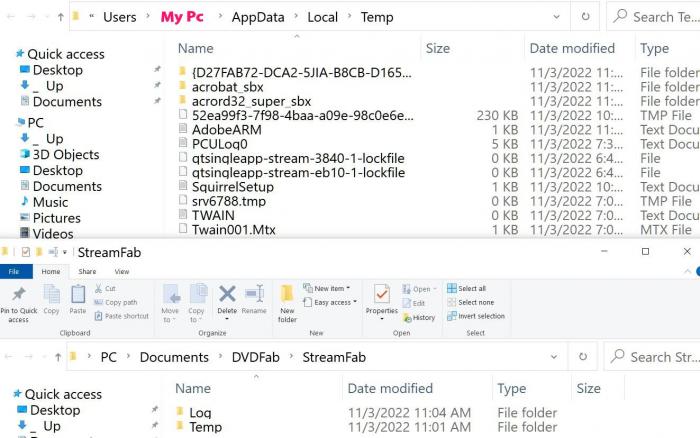The height and width of the screenshot is (438, 700).
Task: Open the File ribbon tab
Action: click(x=14, y=271)
